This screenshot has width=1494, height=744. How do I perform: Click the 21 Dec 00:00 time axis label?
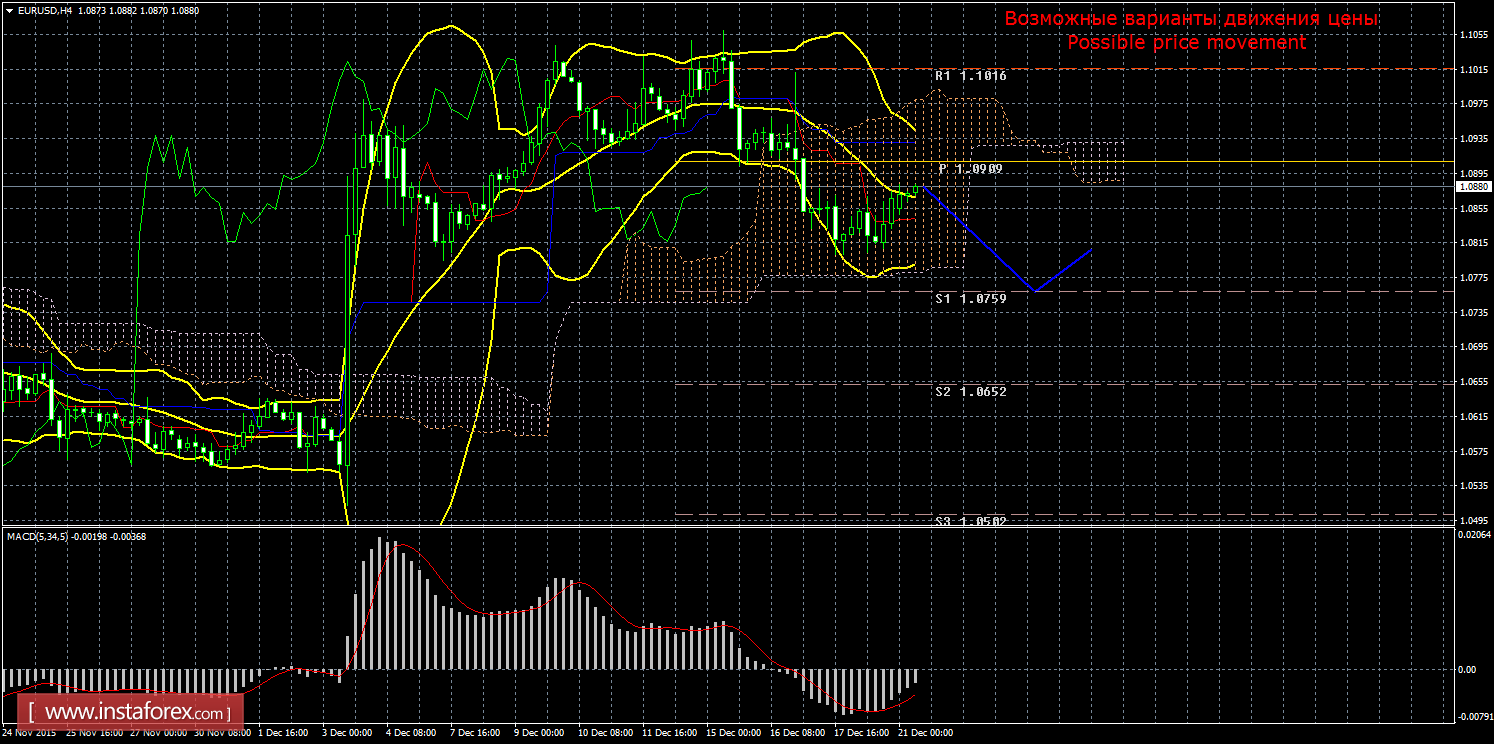tap(925, 733)
